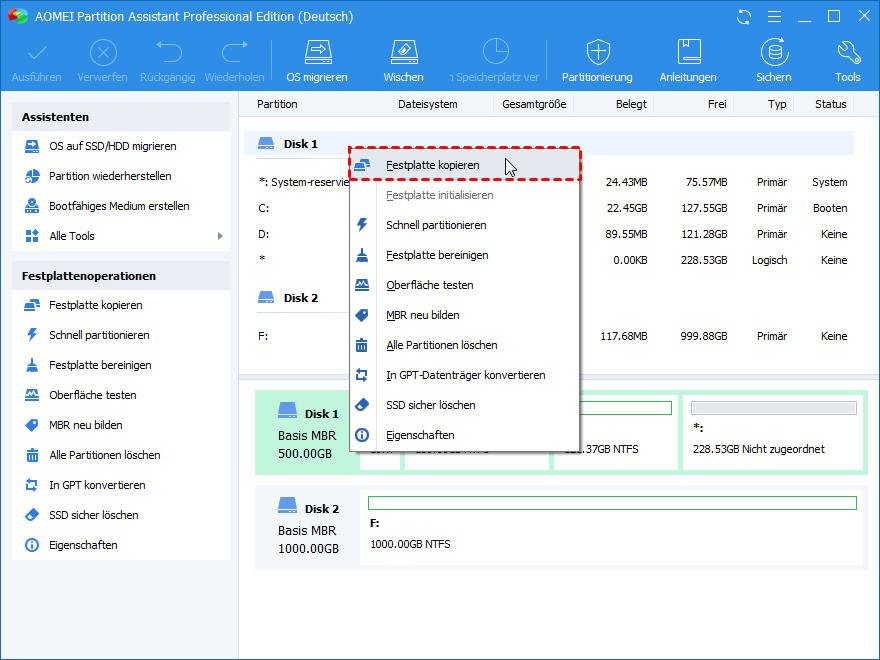Click the refresh icon in title bar
The height and width of the screenshot is (660, 880).
pos(744,17)
